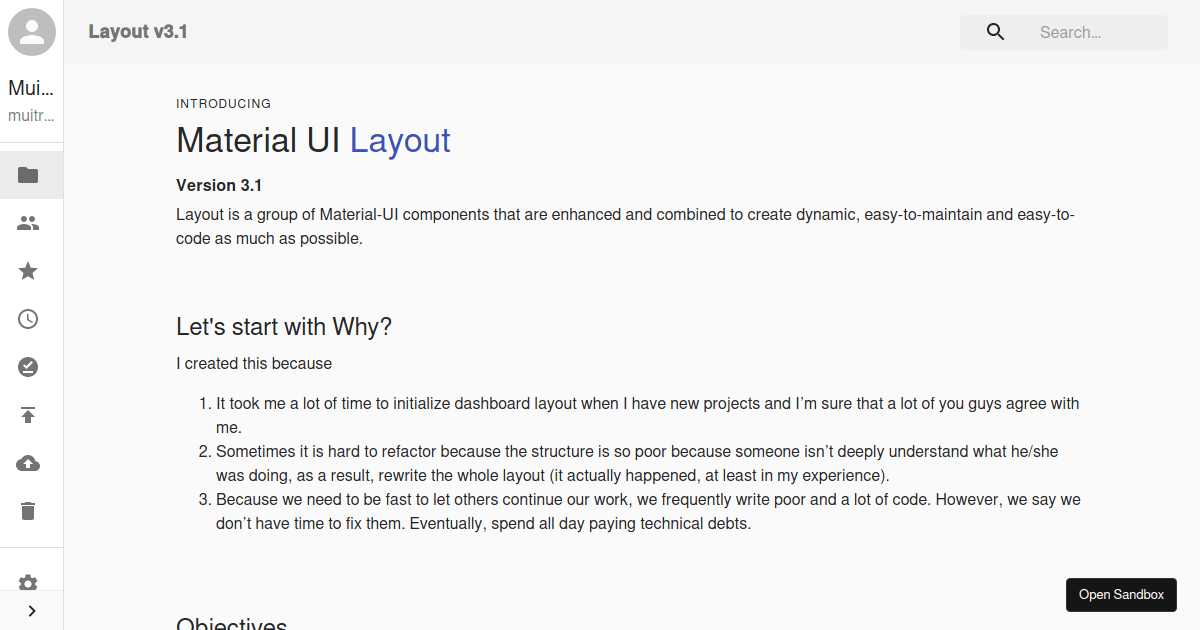Focus the Search input field

pos(1090,32)
